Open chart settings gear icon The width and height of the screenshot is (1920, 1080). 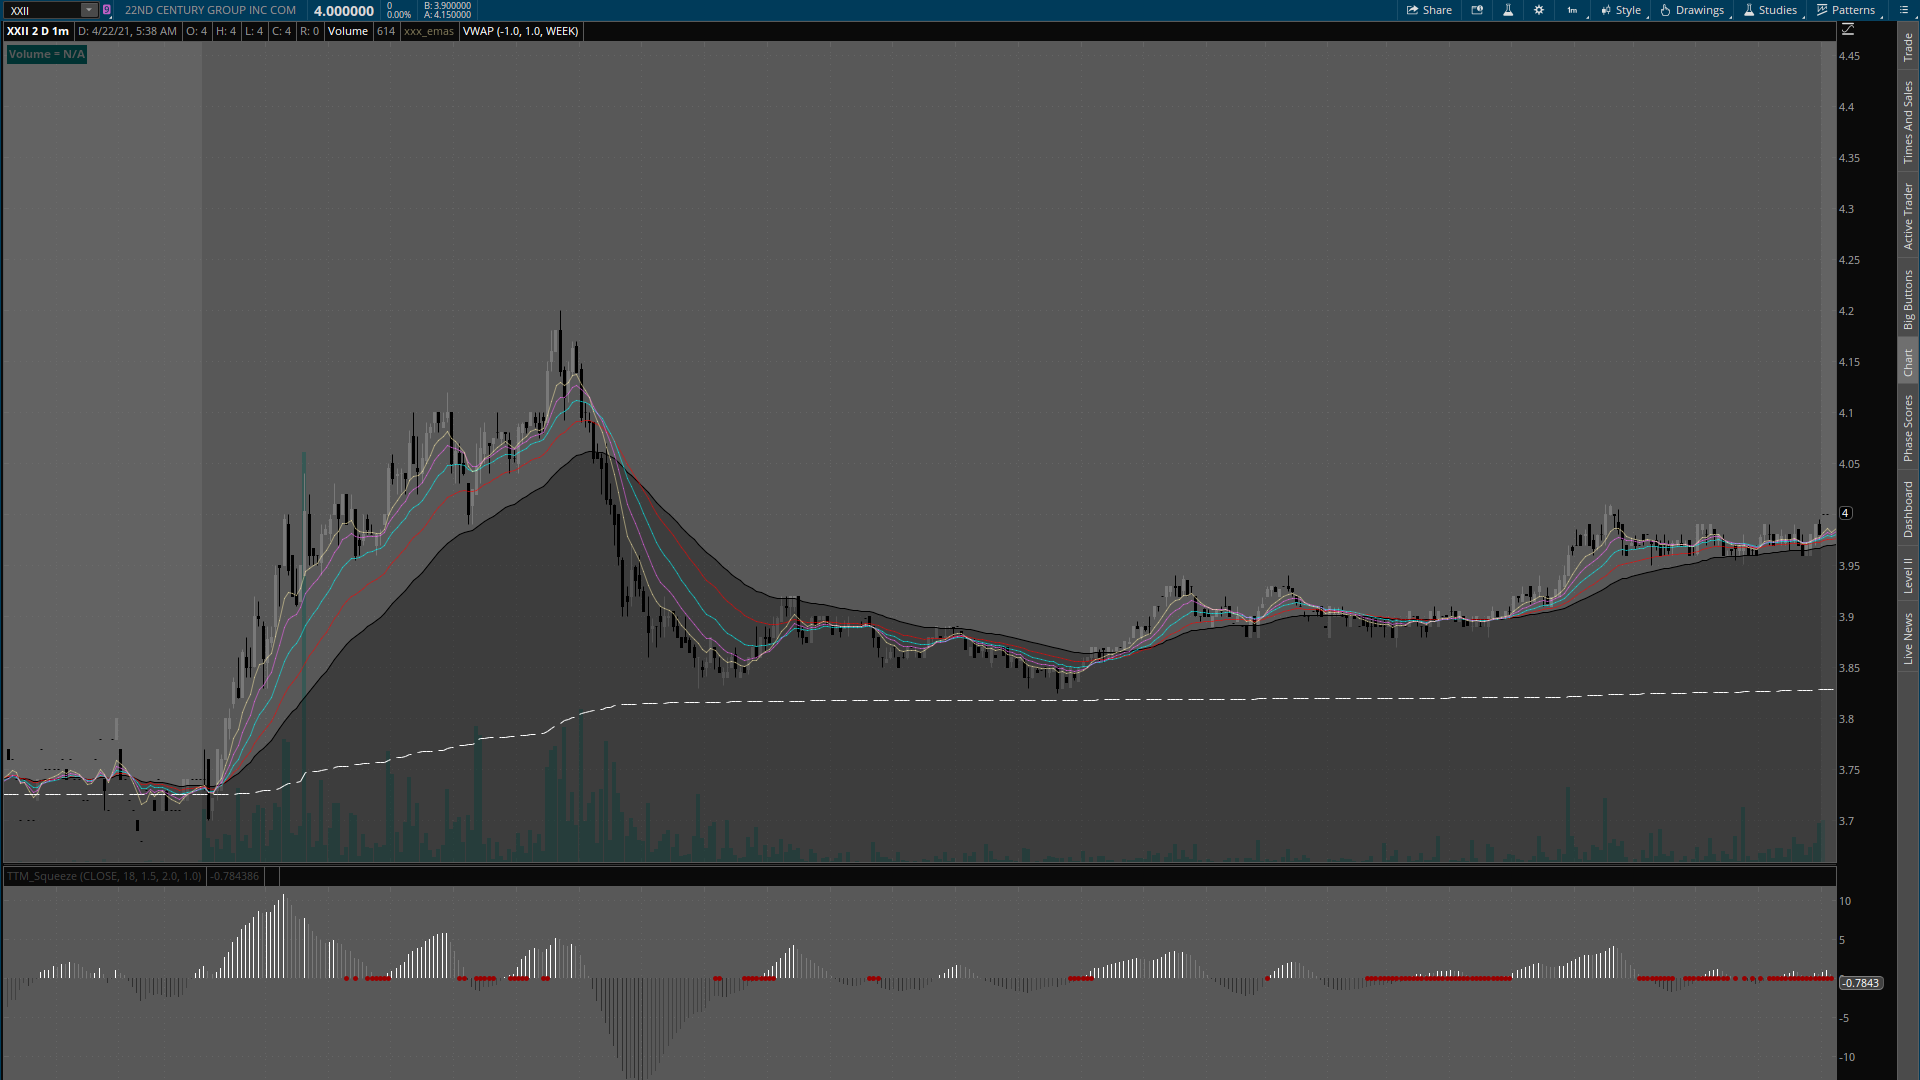[x=1539, y=10]
